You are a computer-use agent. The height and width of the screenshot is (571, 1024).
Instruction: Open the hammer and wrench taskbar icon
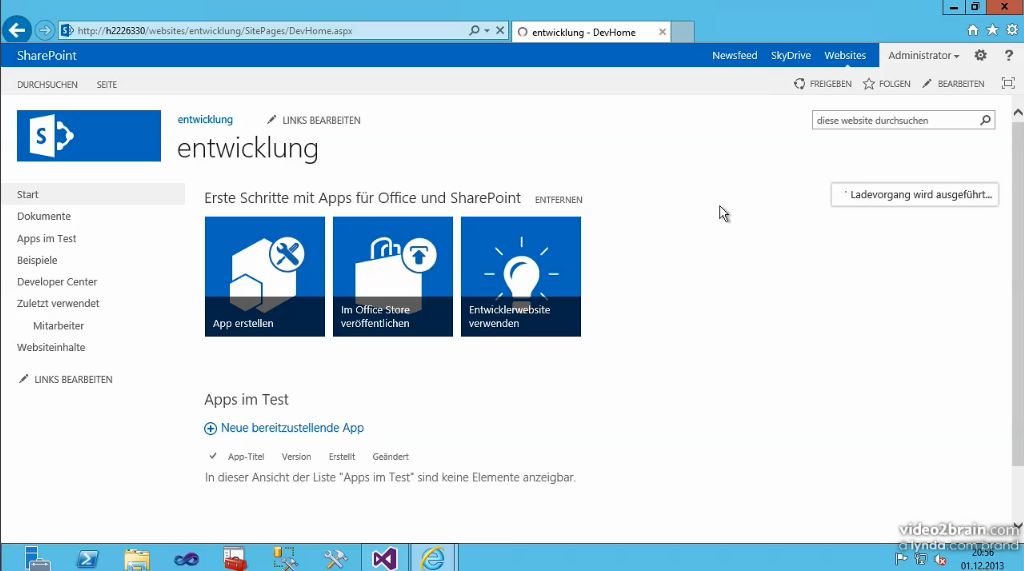point(335,559)
